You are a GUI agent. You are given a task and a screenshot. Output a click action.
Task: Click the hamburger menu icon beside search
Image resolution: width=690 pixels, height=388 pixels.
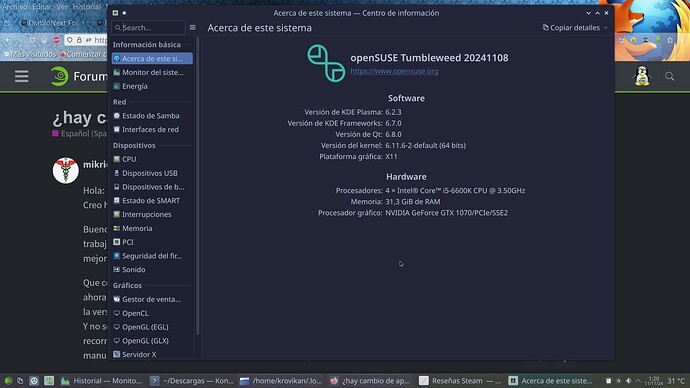pyautogui.click(x=193, y=27)
